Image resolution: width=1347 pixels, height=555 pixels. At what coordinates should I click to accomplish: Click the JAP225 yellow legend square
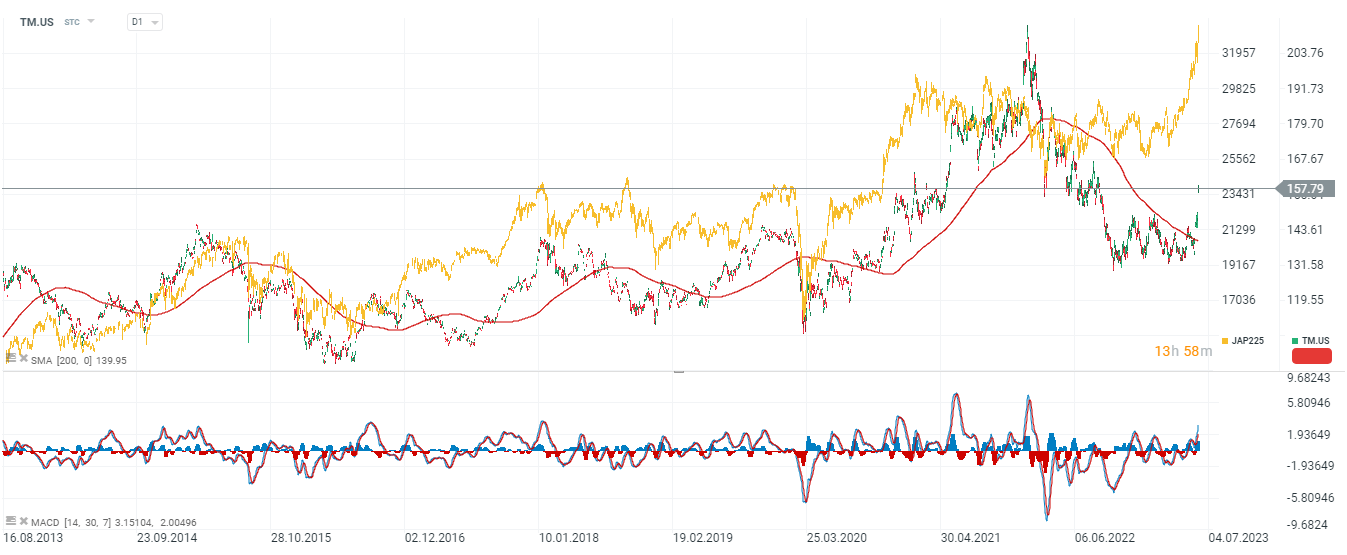tap(1224, 341)
